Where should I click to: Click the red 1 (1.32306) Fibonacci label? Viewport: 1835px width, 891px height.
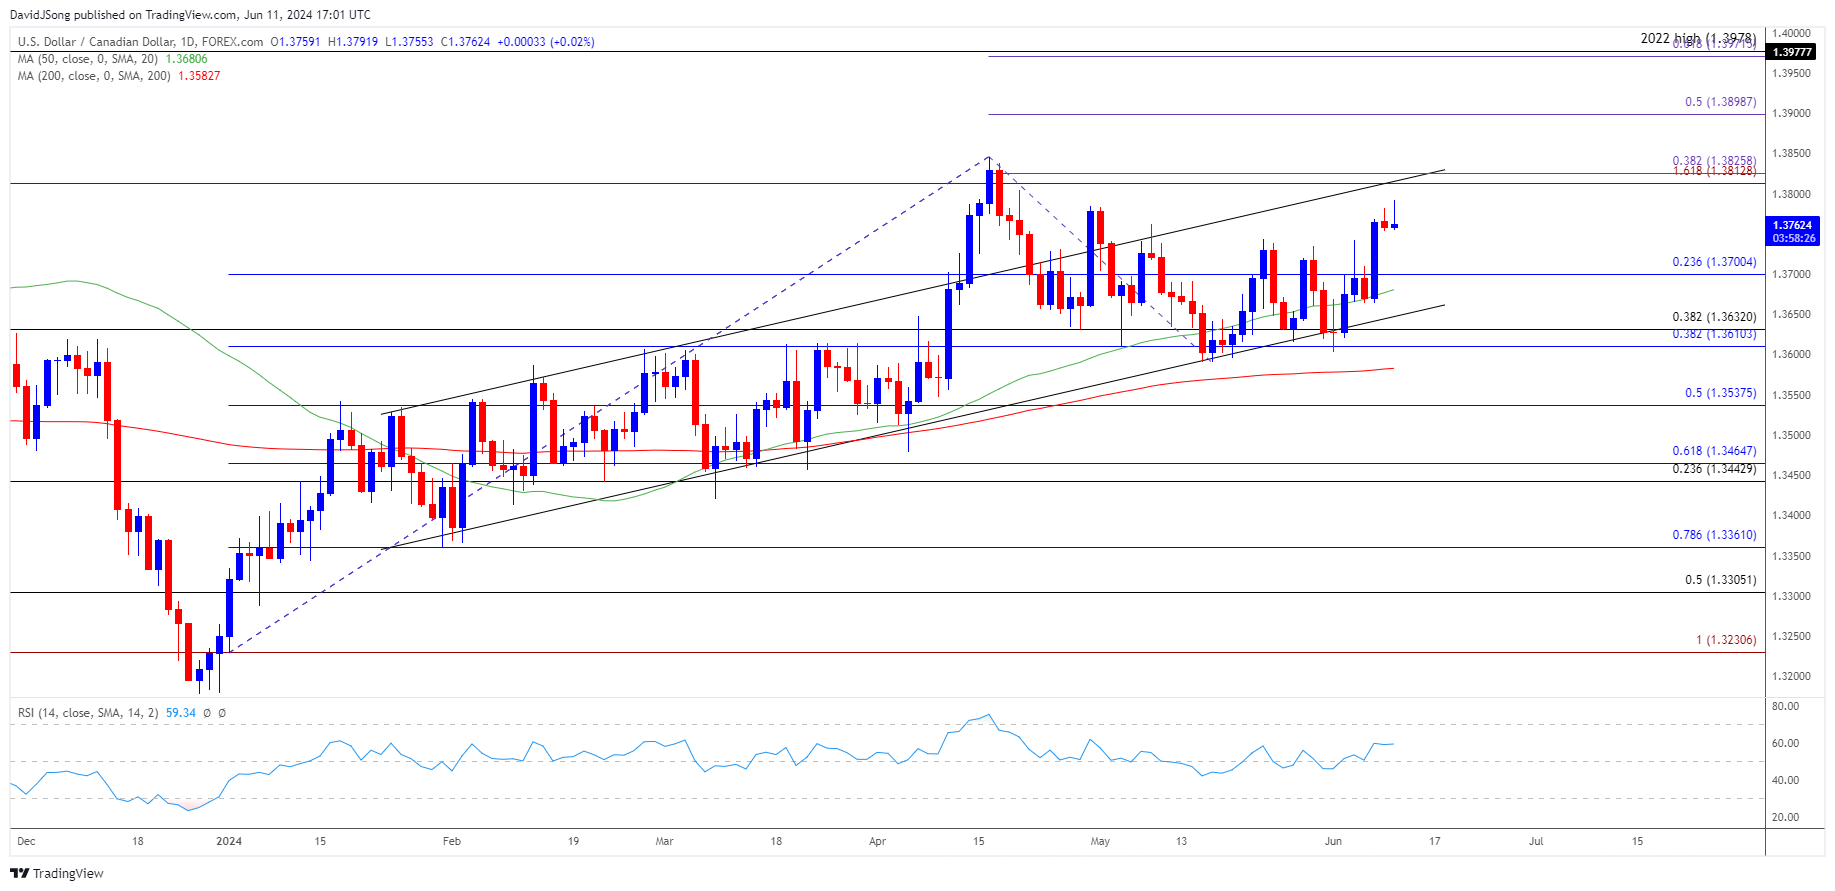1726,640
